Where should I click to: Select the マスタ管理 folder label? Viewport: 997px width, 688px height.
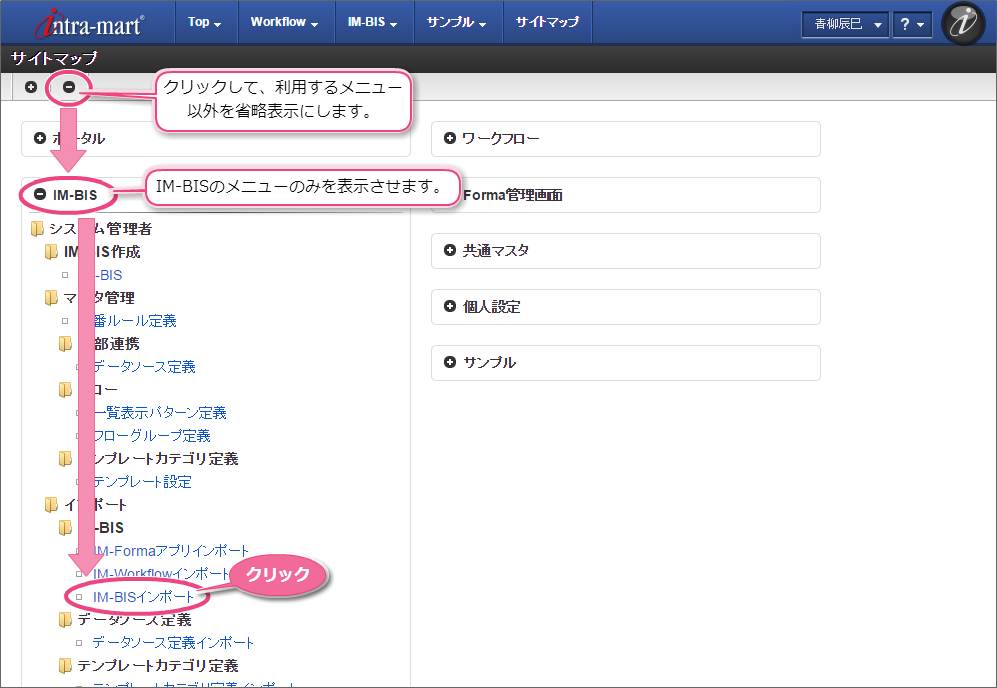(x=99, y=298)
